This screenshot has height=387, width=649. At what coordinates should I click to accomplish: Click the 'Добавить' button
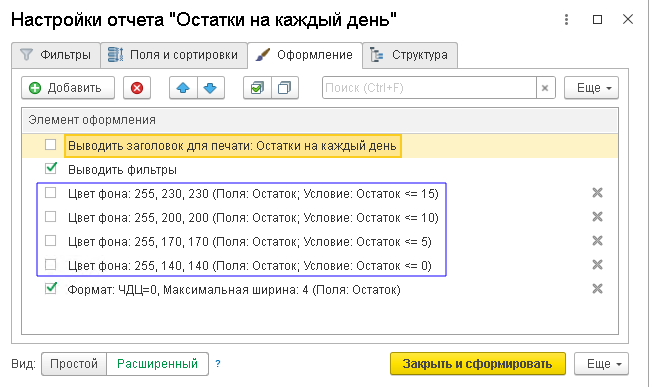(68, 88)
